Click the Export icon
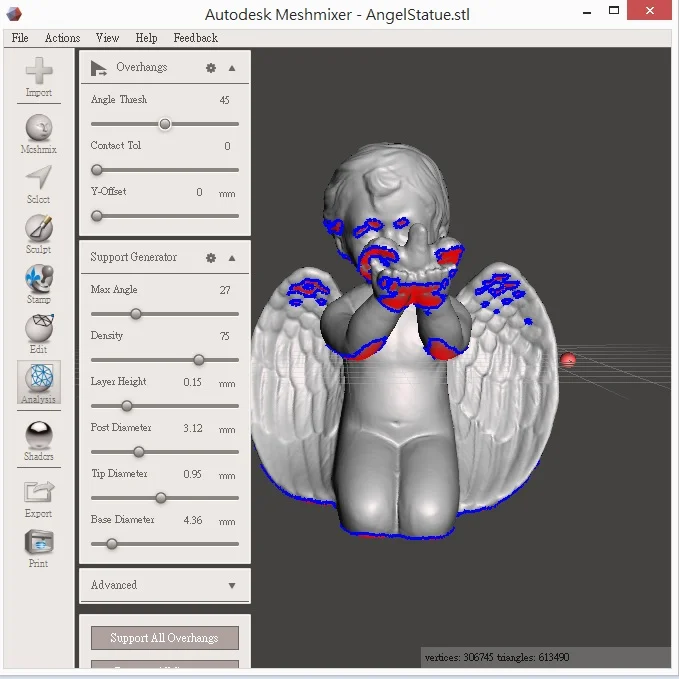Screen dimensions: 679x679 pos(39,491)
